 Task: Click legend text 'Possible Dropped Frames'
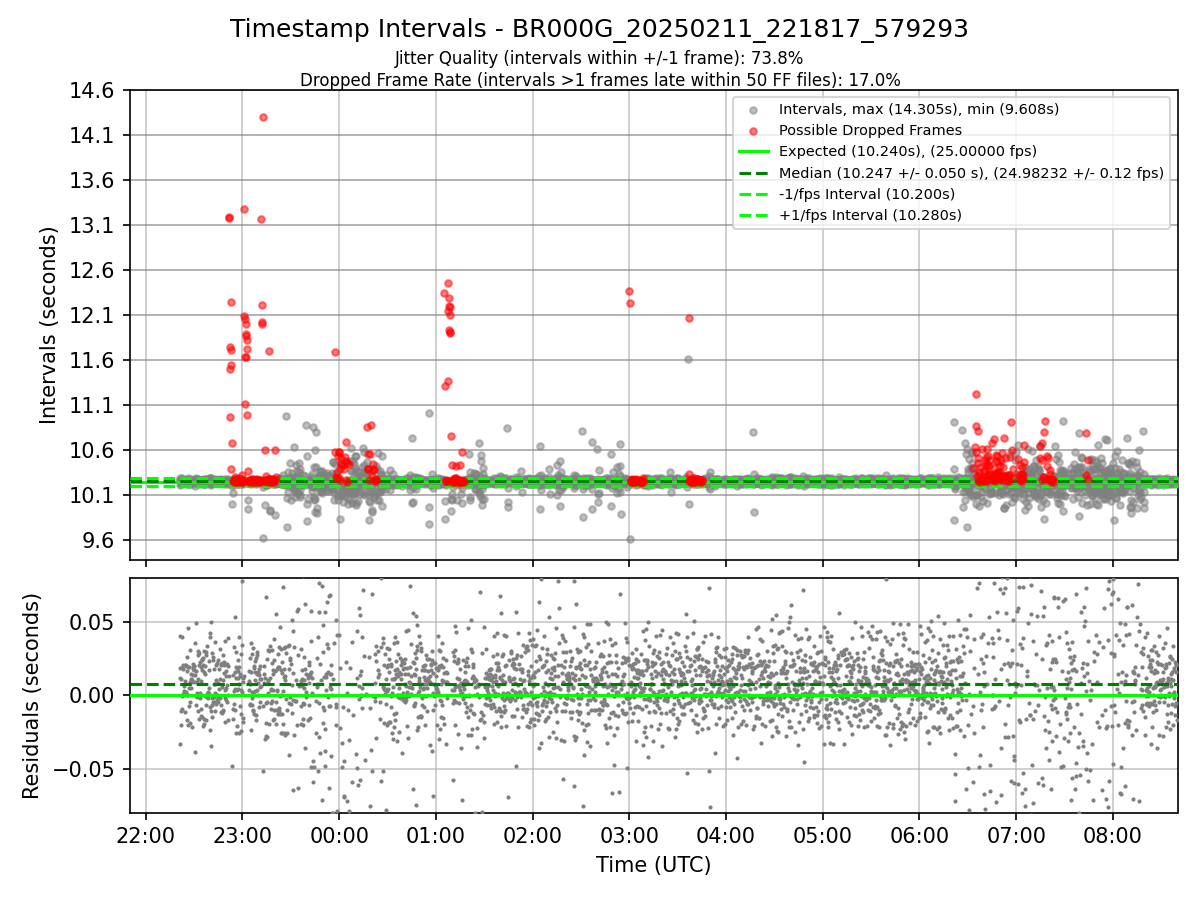coord(870,130)
